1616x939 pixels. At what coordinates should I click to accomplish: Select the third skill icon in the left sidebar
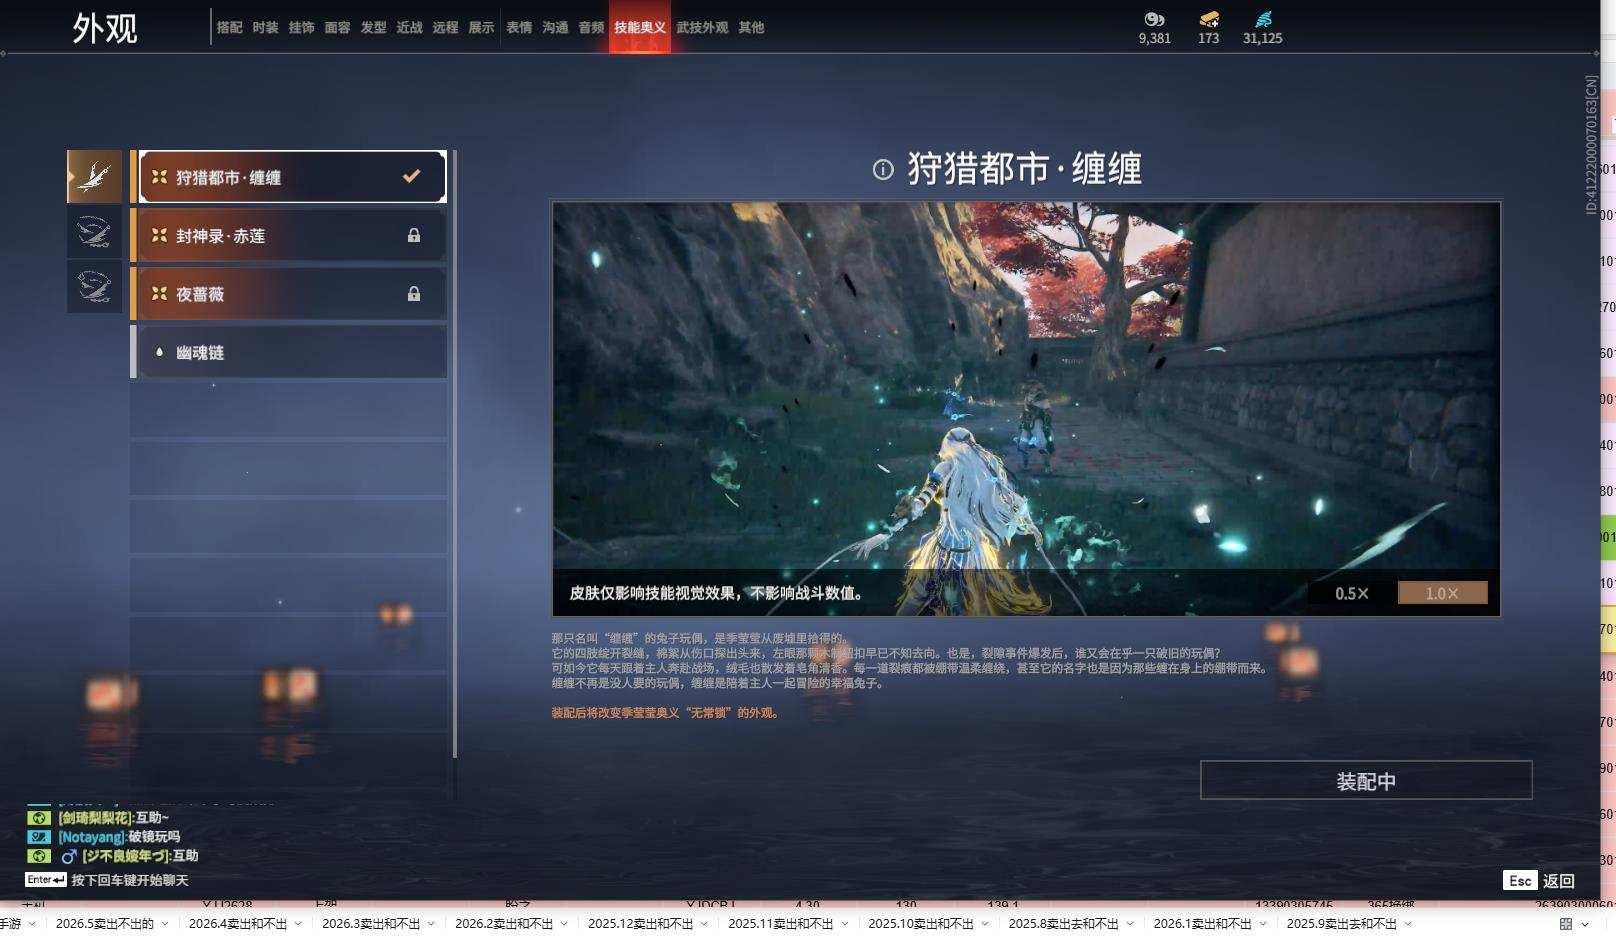94,287
